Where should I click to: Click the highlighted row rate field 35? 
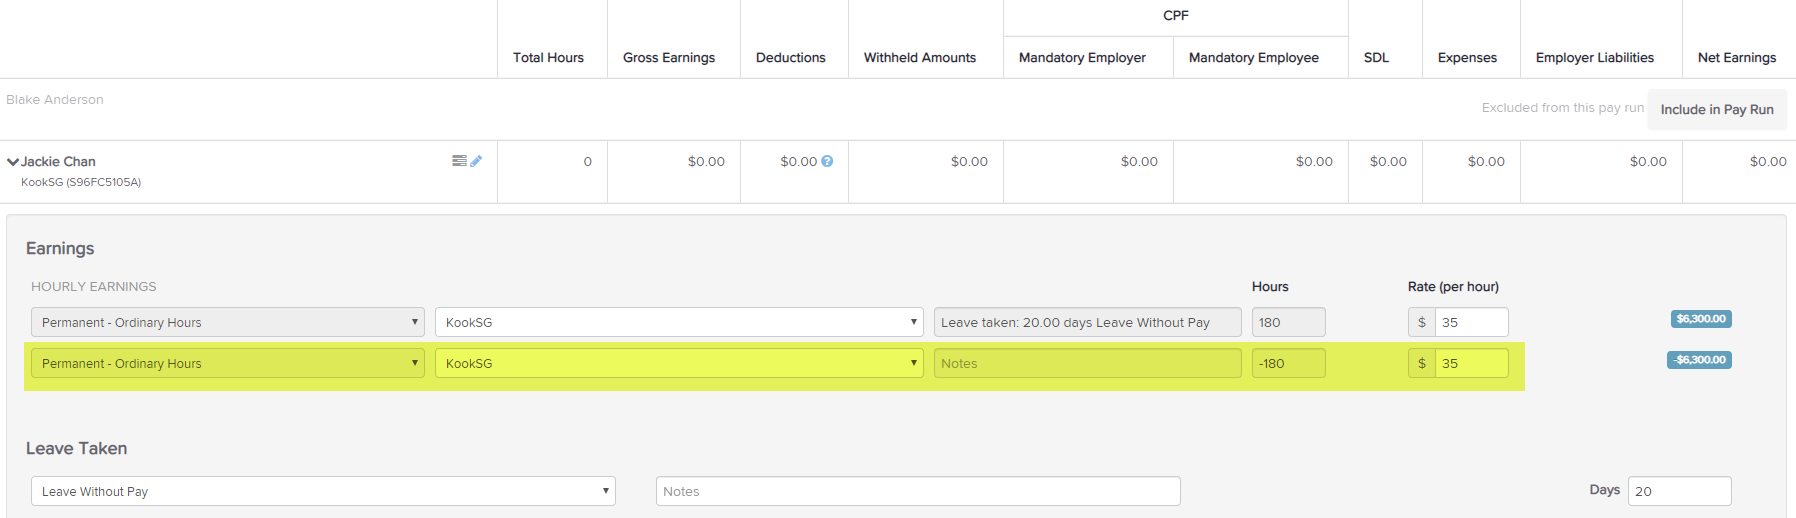pyautogui.click(x=1471, y=363)
